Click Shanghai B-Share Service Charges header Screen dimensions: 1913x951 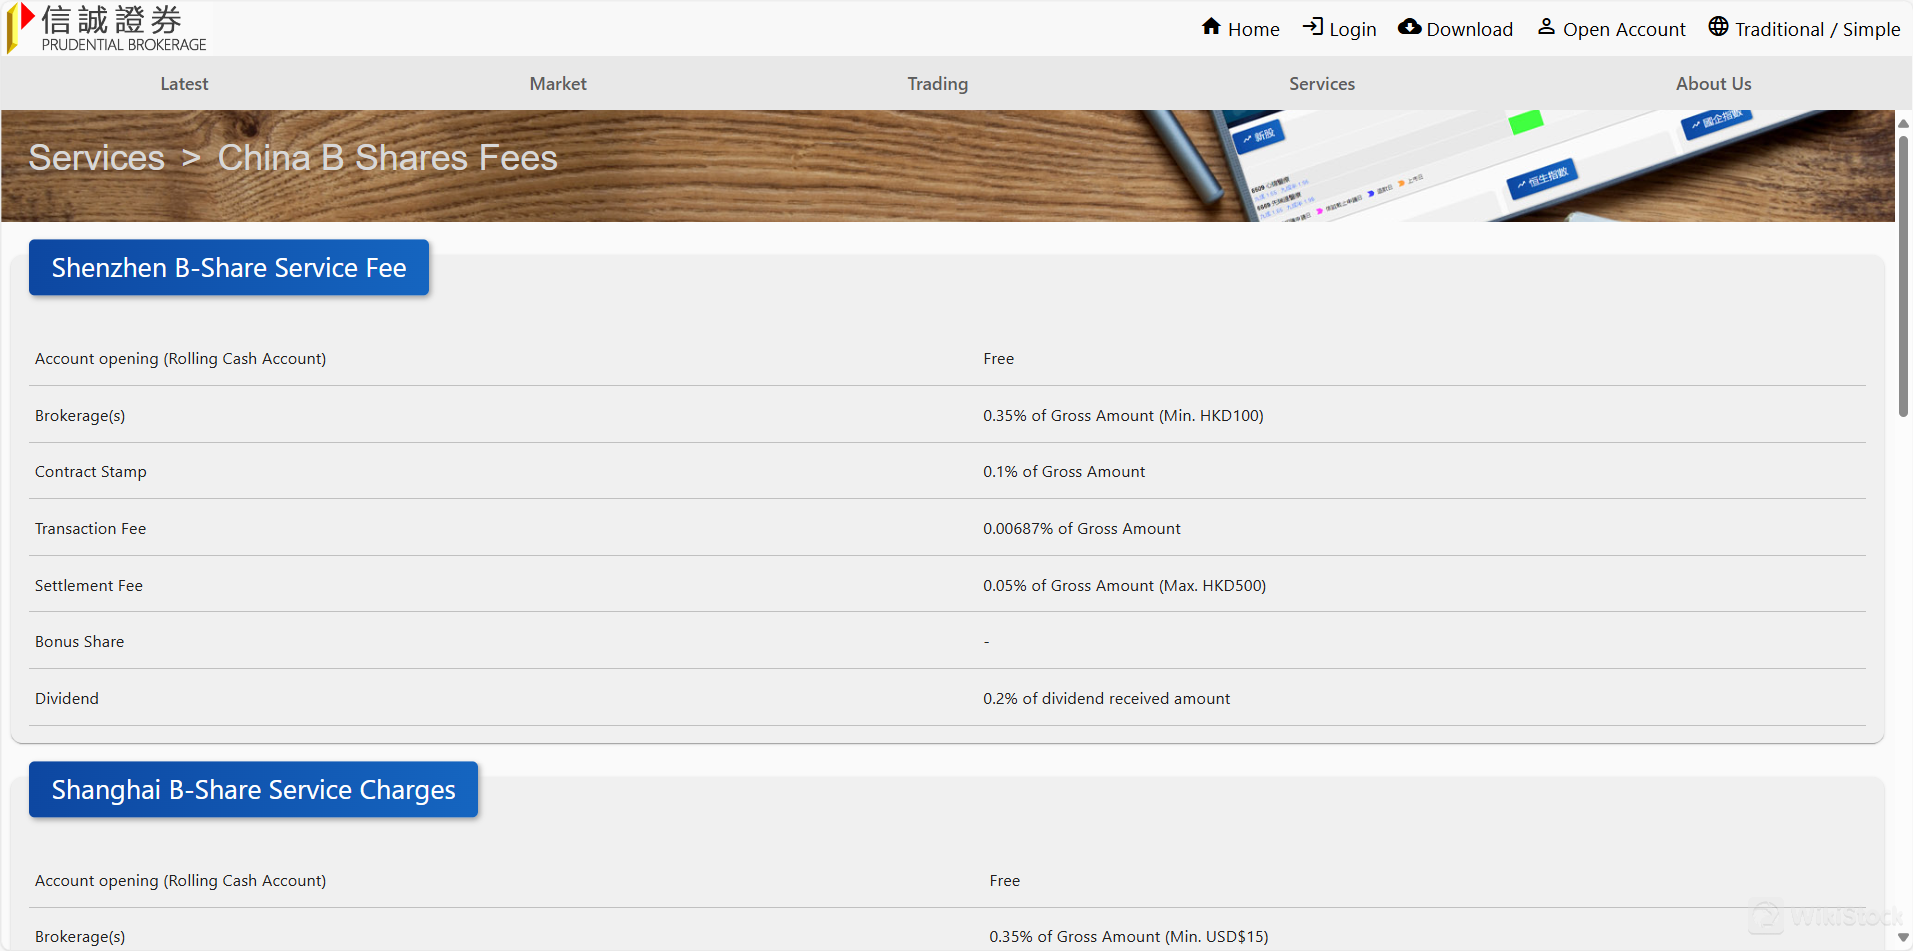pyautogui.click(x=253, y=790)
